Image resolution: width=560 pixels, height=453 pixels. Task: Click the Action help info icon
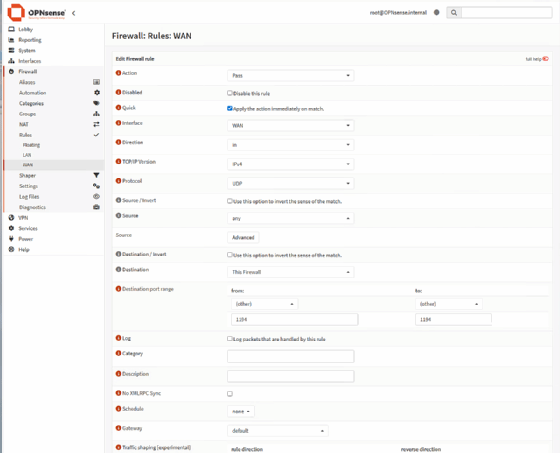coord(118,73)
